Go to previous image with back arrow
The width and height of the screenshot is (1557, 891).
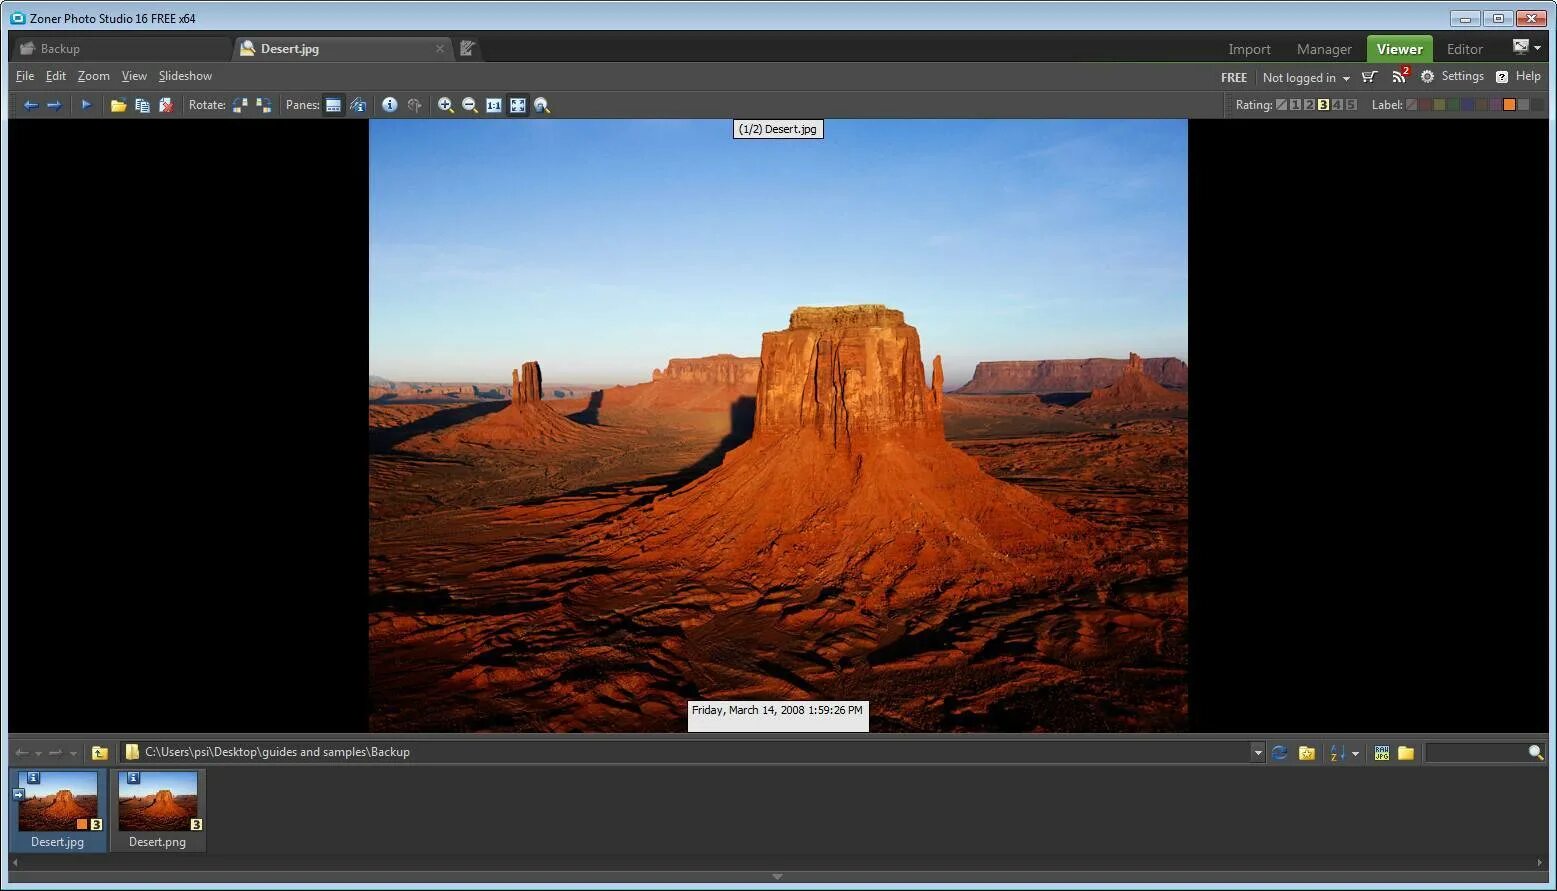pos(30,105)
